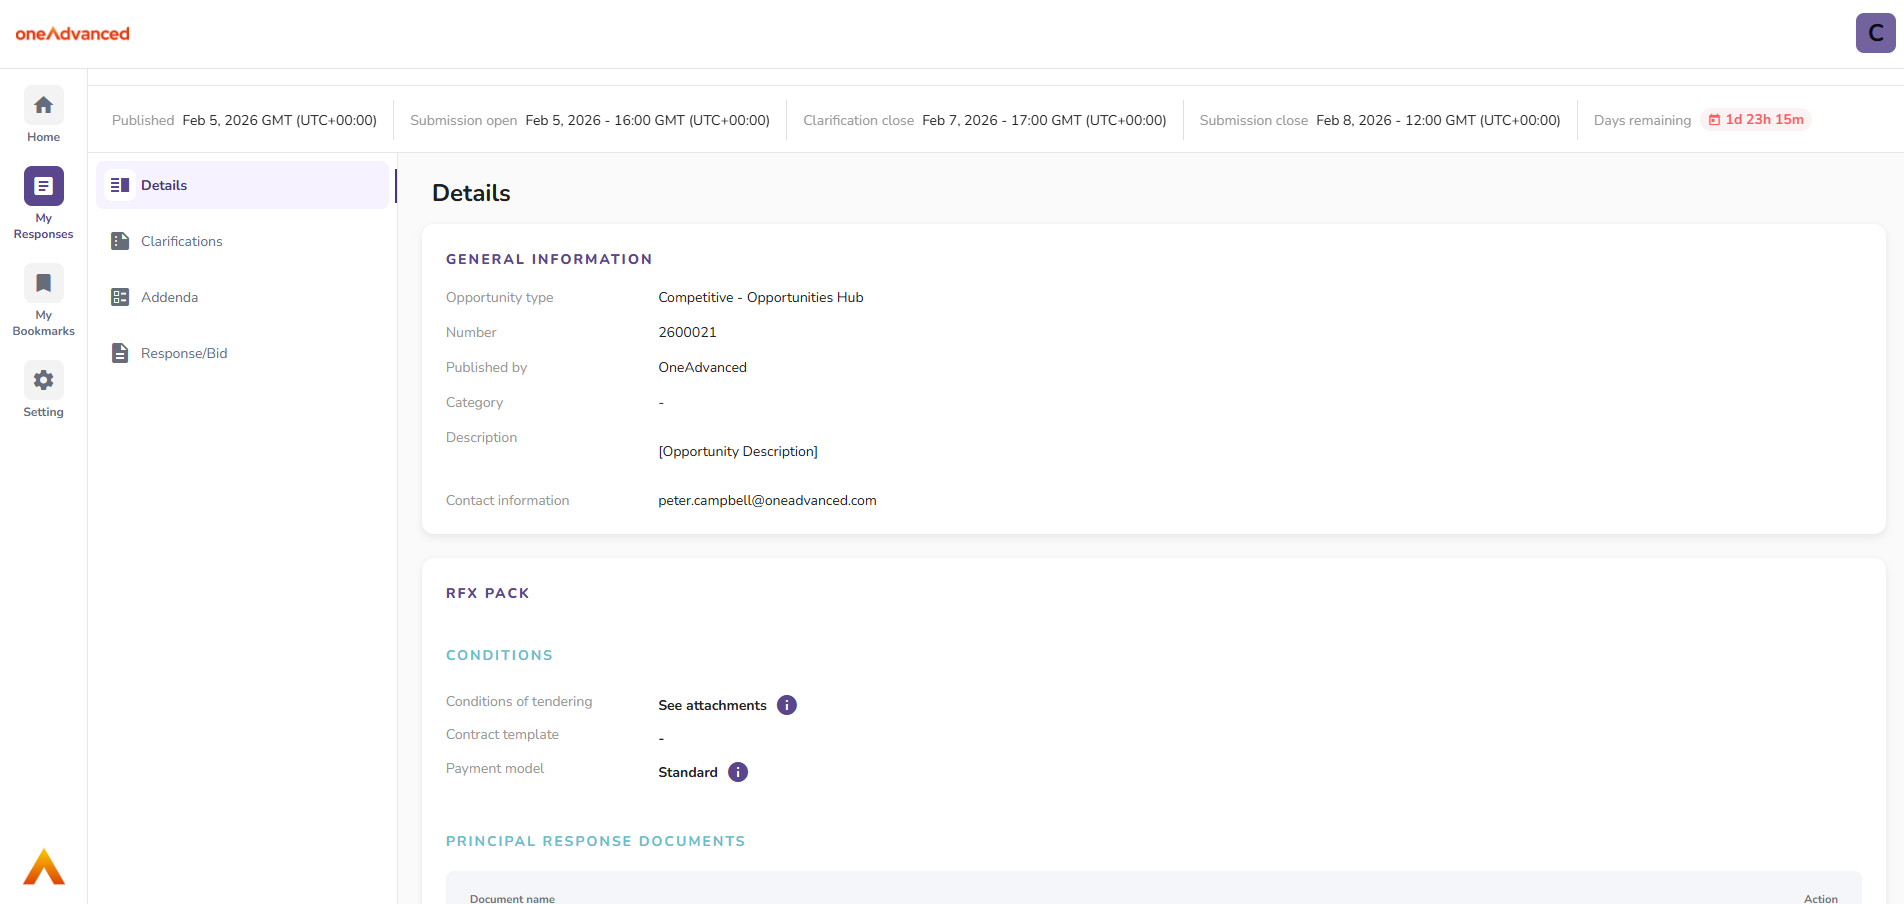Image resolution: width=1904 pixels, height=904 pixels.
Task: Click the Category label
Action: click(x=475, y=402)
